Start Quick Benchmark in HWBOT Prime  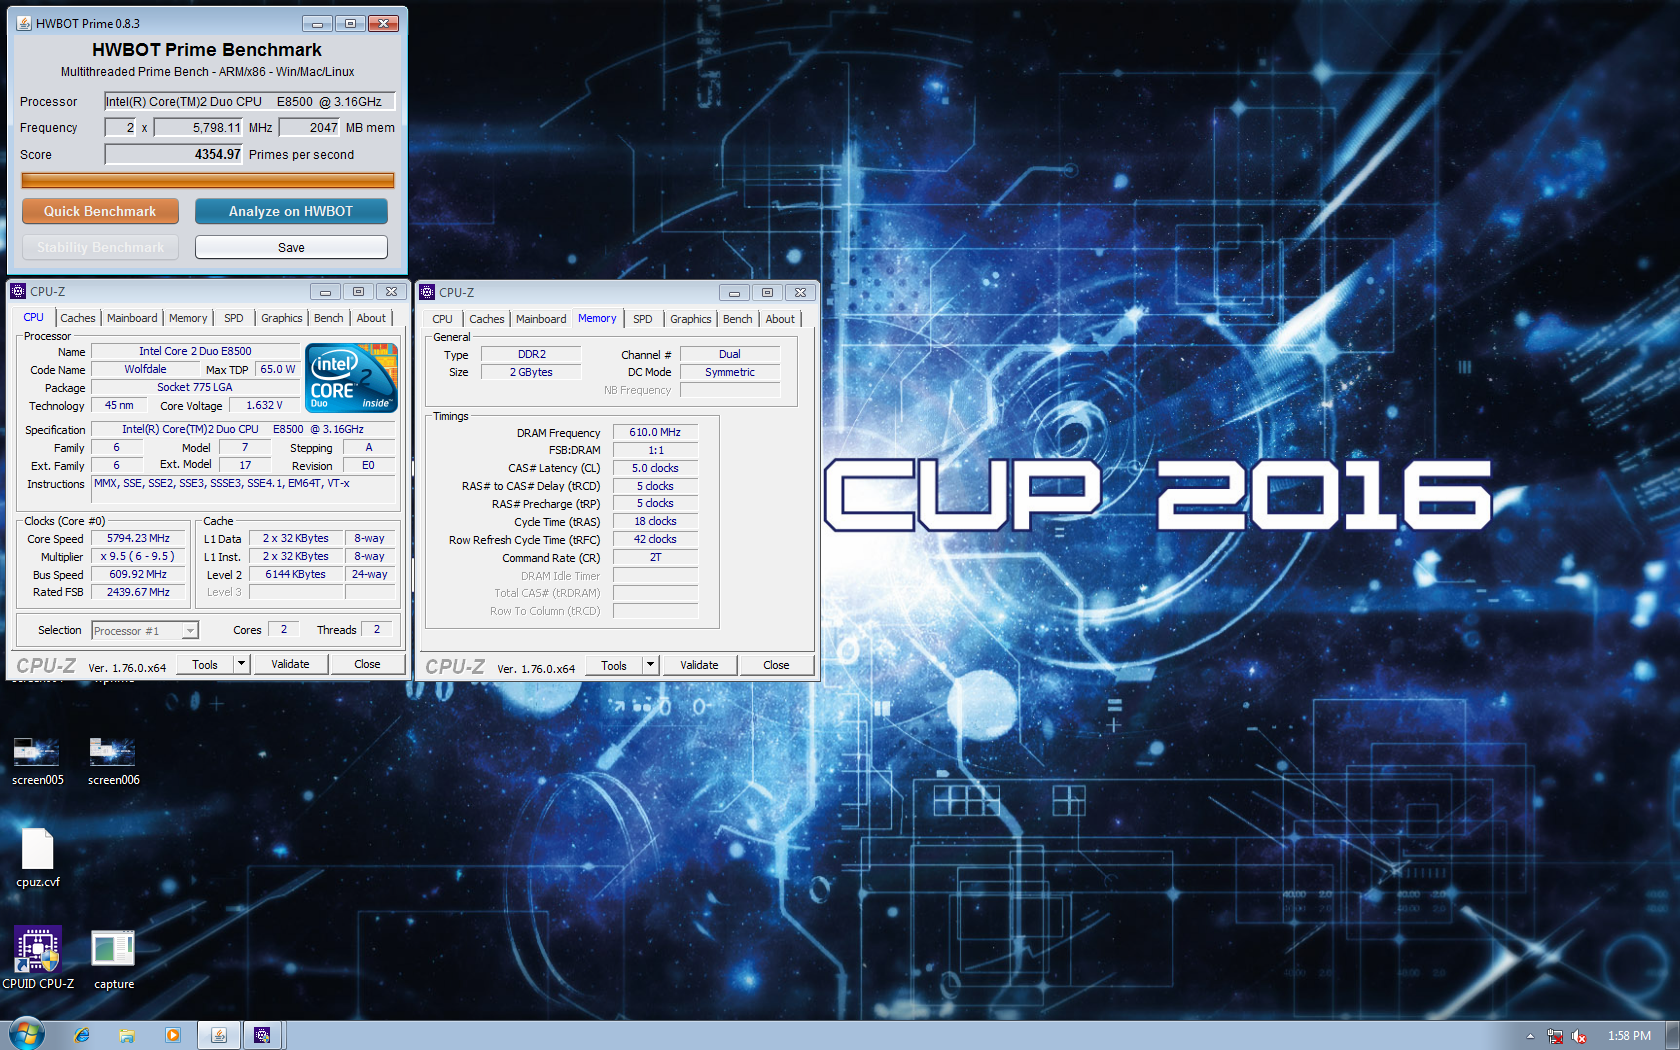(x=100, y=211)
